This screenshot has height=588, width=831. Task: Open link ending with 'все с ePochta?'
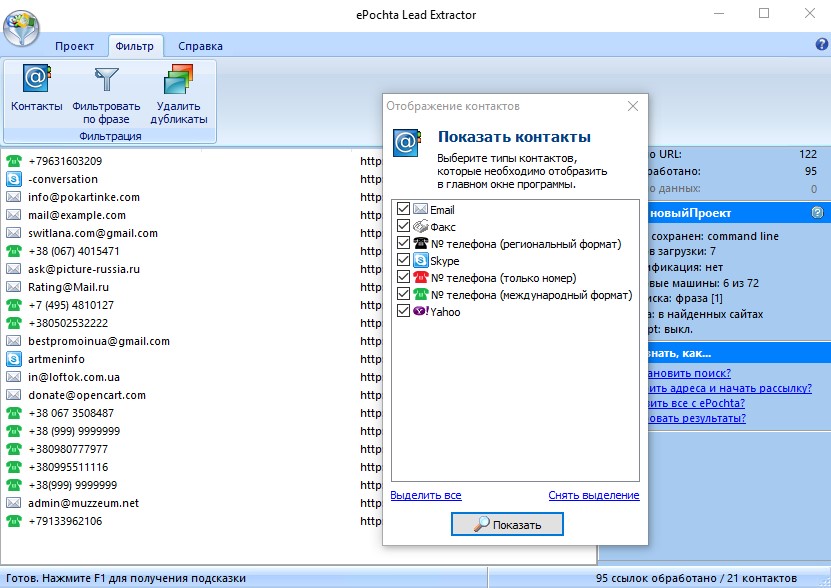(x=696, y=403)
